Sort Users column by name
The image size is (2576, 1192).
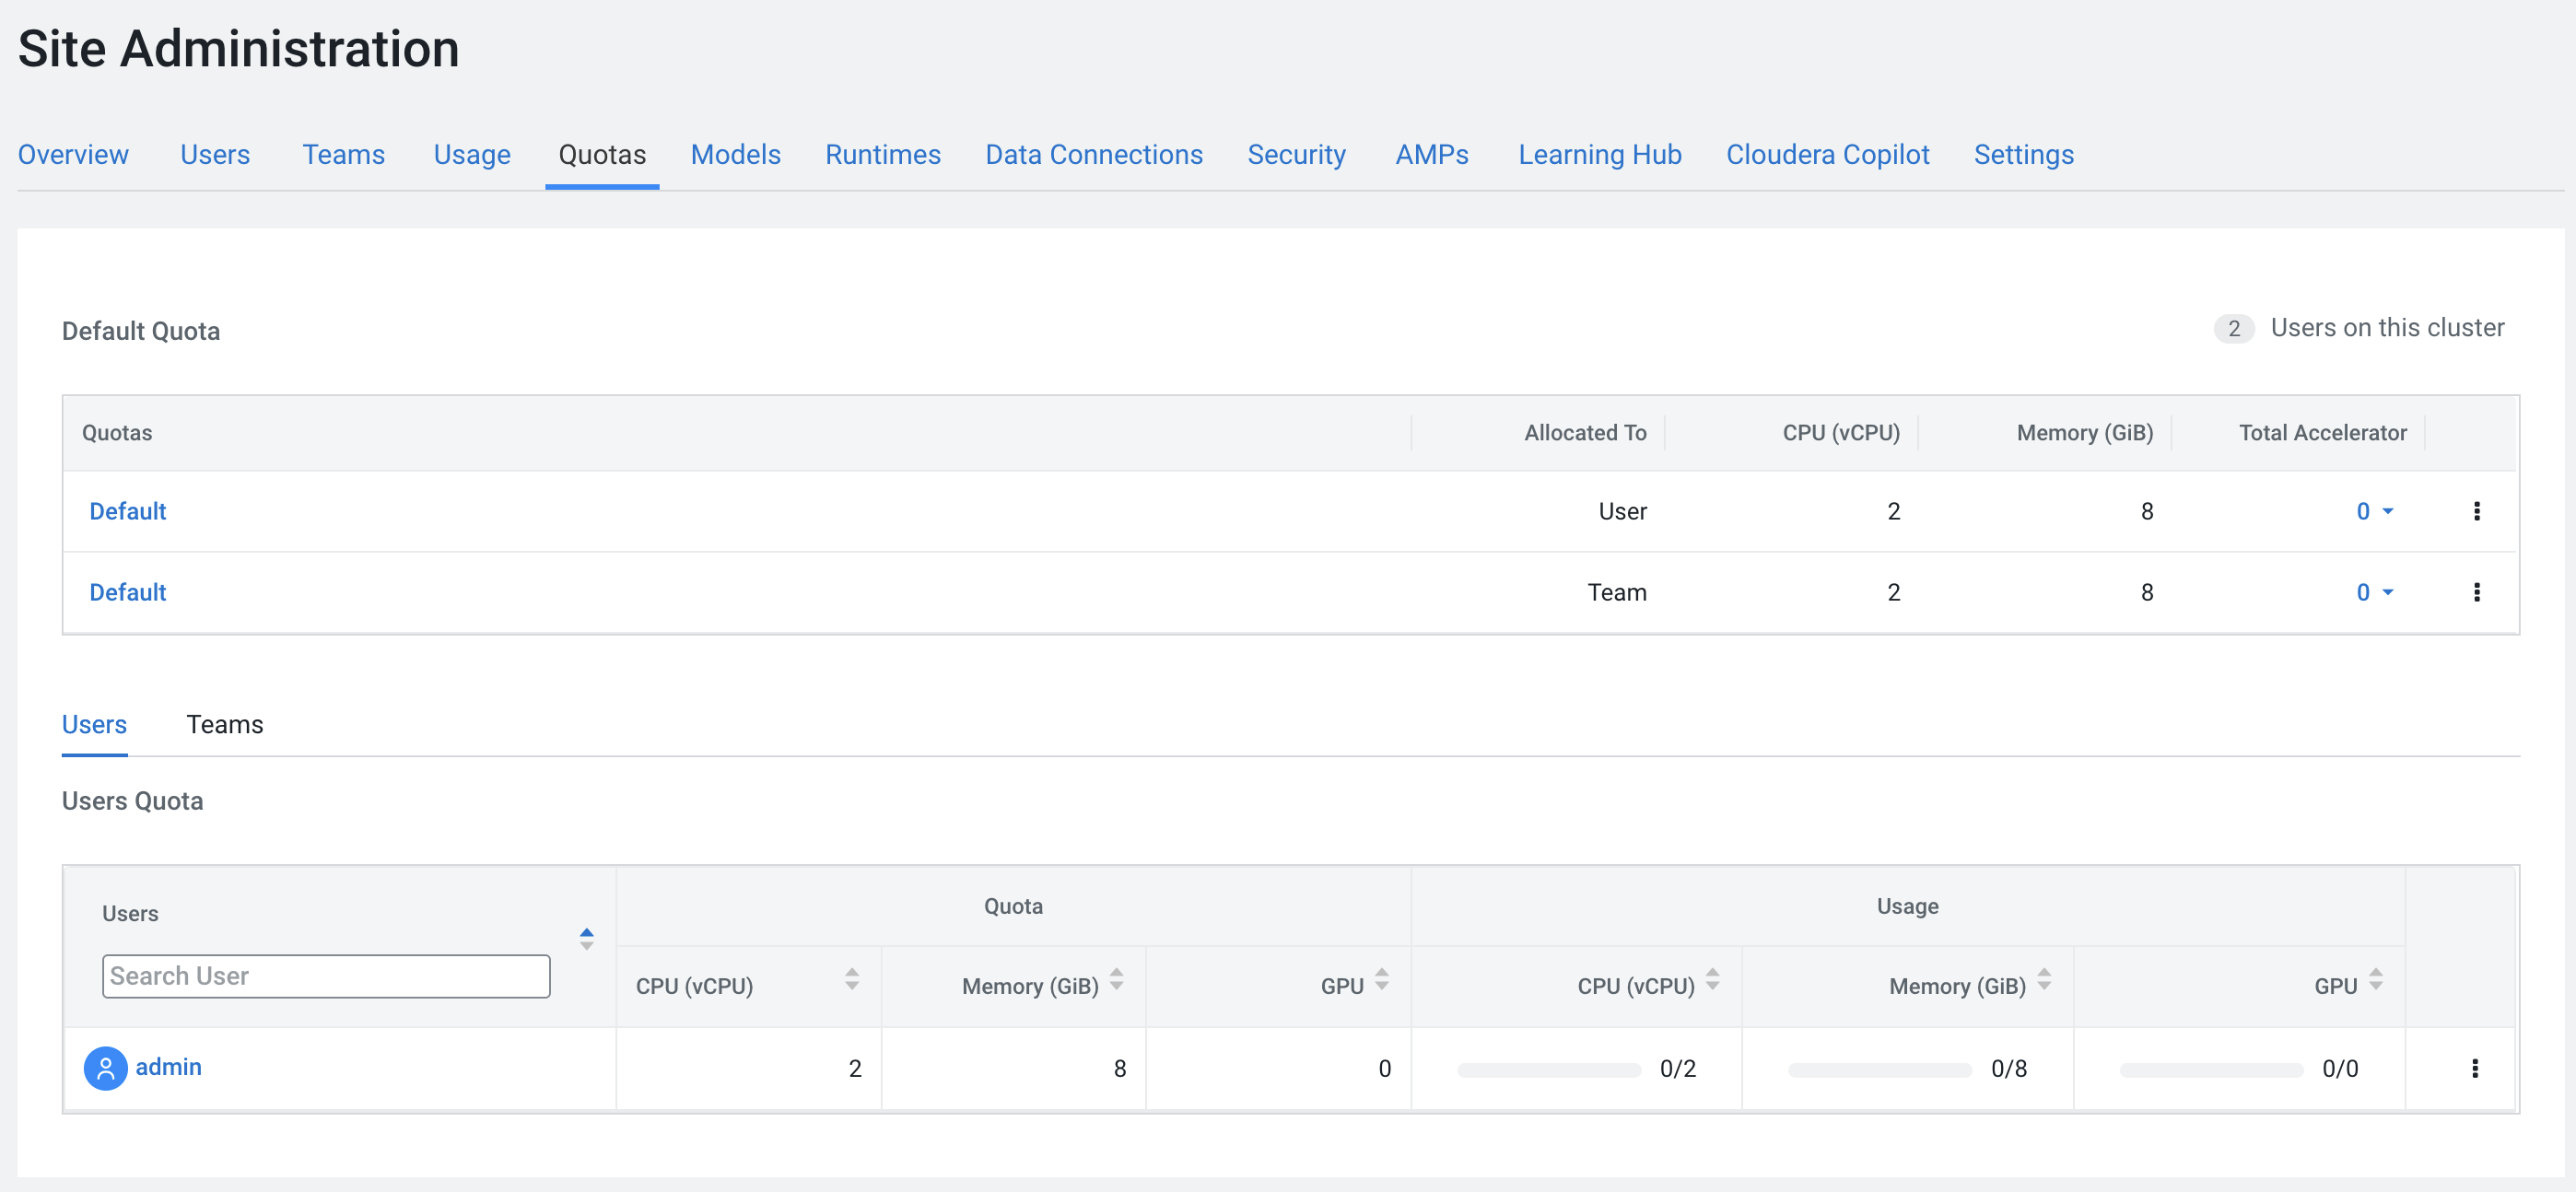tap(586, 938)
